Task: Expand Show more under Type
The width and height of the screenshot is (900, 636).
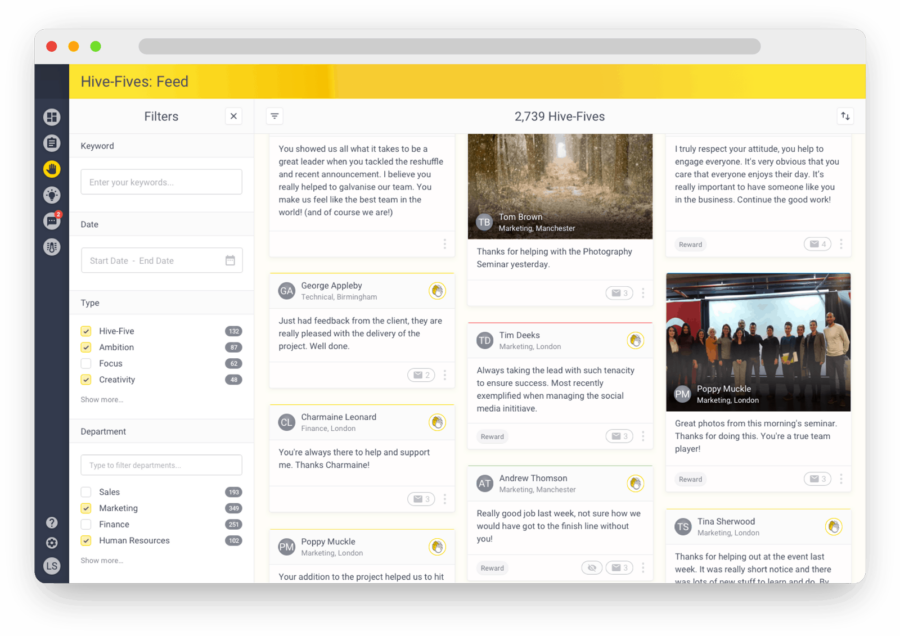Action: tap(102, 400)
